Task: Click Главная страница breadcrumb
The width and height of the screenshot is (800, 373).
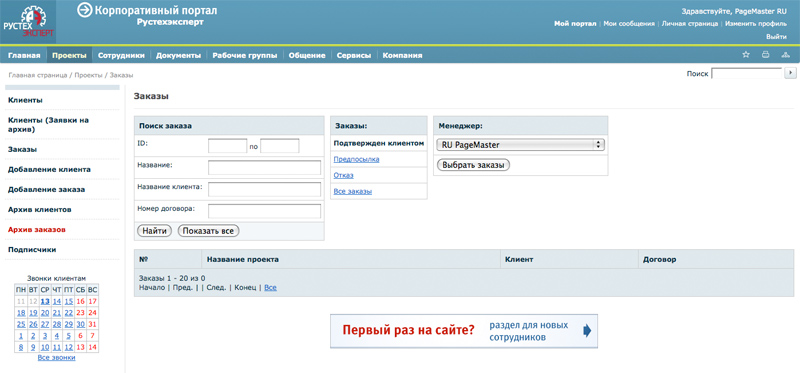Action: pyautogui.click(x=38, y=75)
